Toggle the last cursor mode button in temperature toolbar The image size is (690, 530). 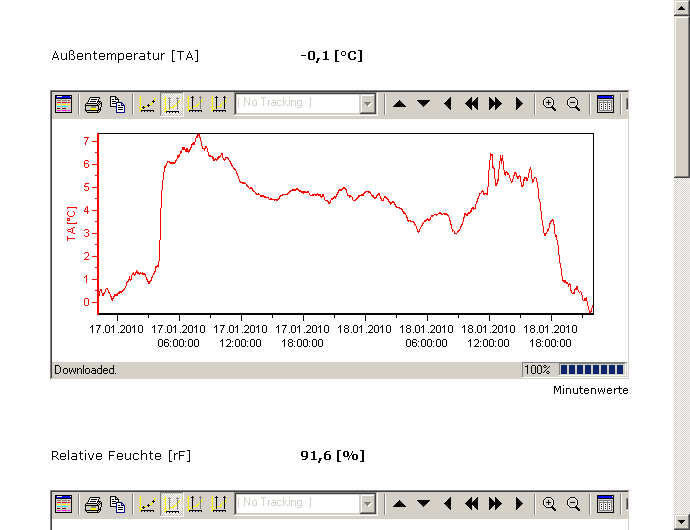tap(219, 104)
